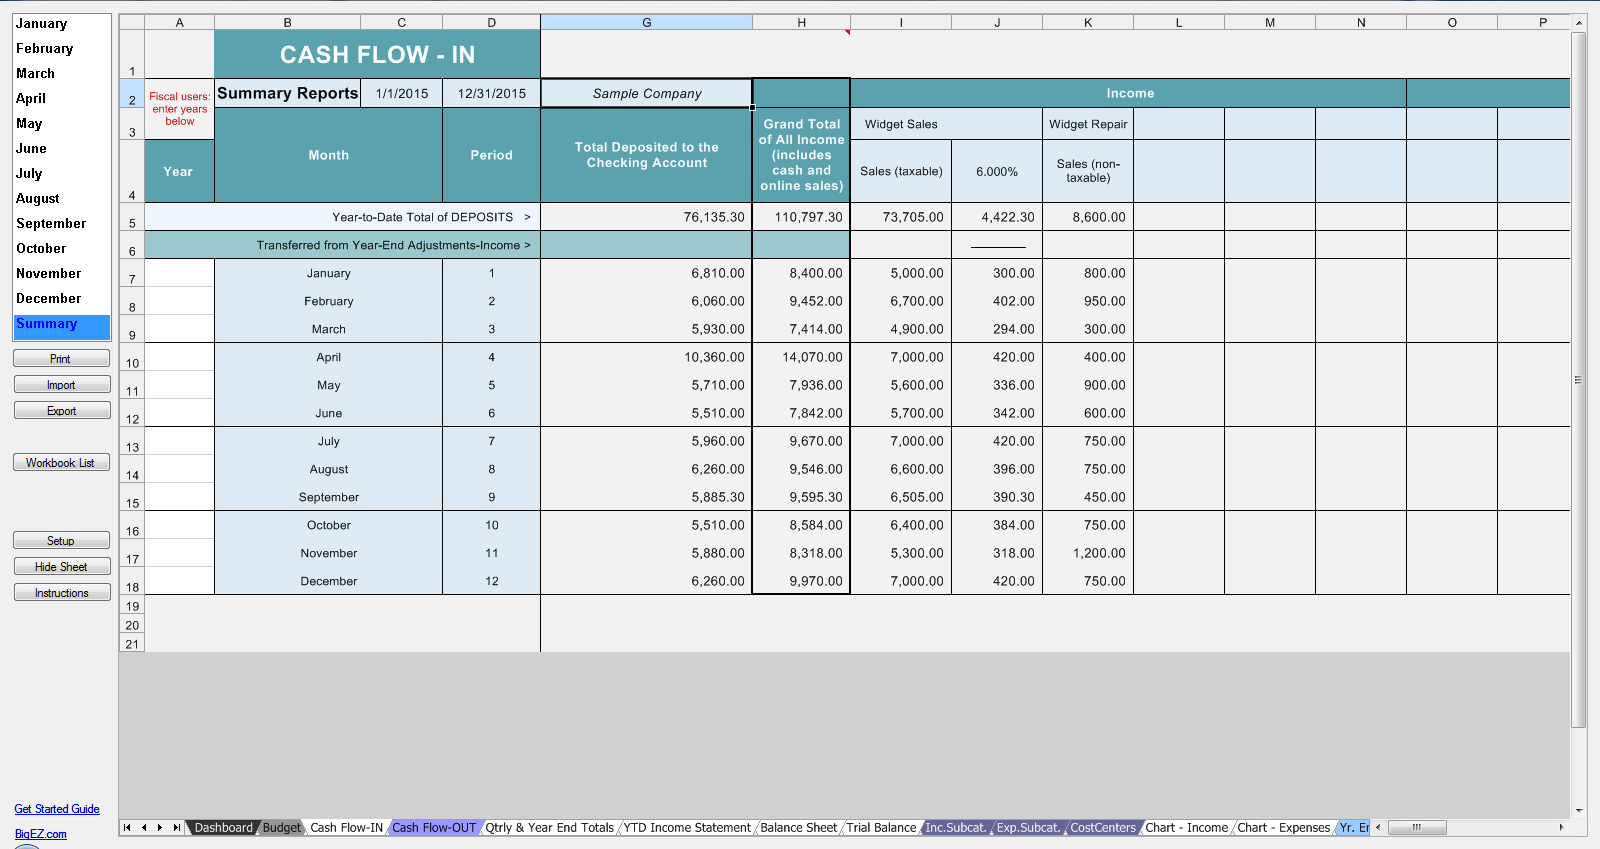Click the Setup button
Image resolution: width=1600 pixels, height=849 pixels.
click(61, 541)
